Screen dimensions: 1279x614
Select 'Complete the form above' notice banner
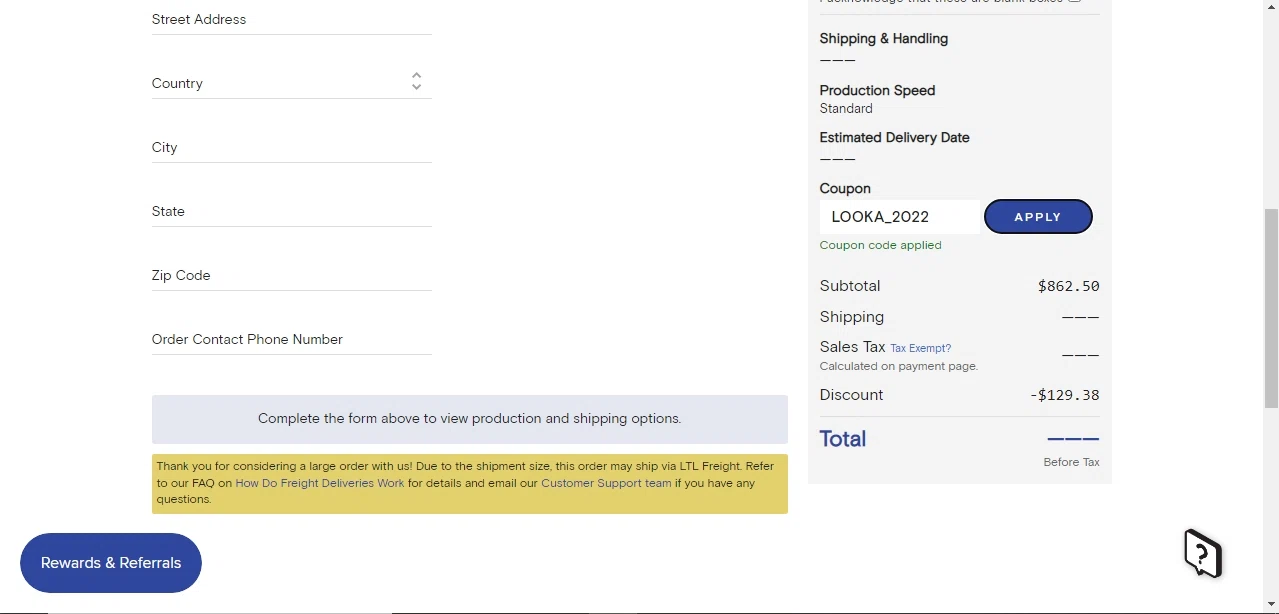(470, 419)
